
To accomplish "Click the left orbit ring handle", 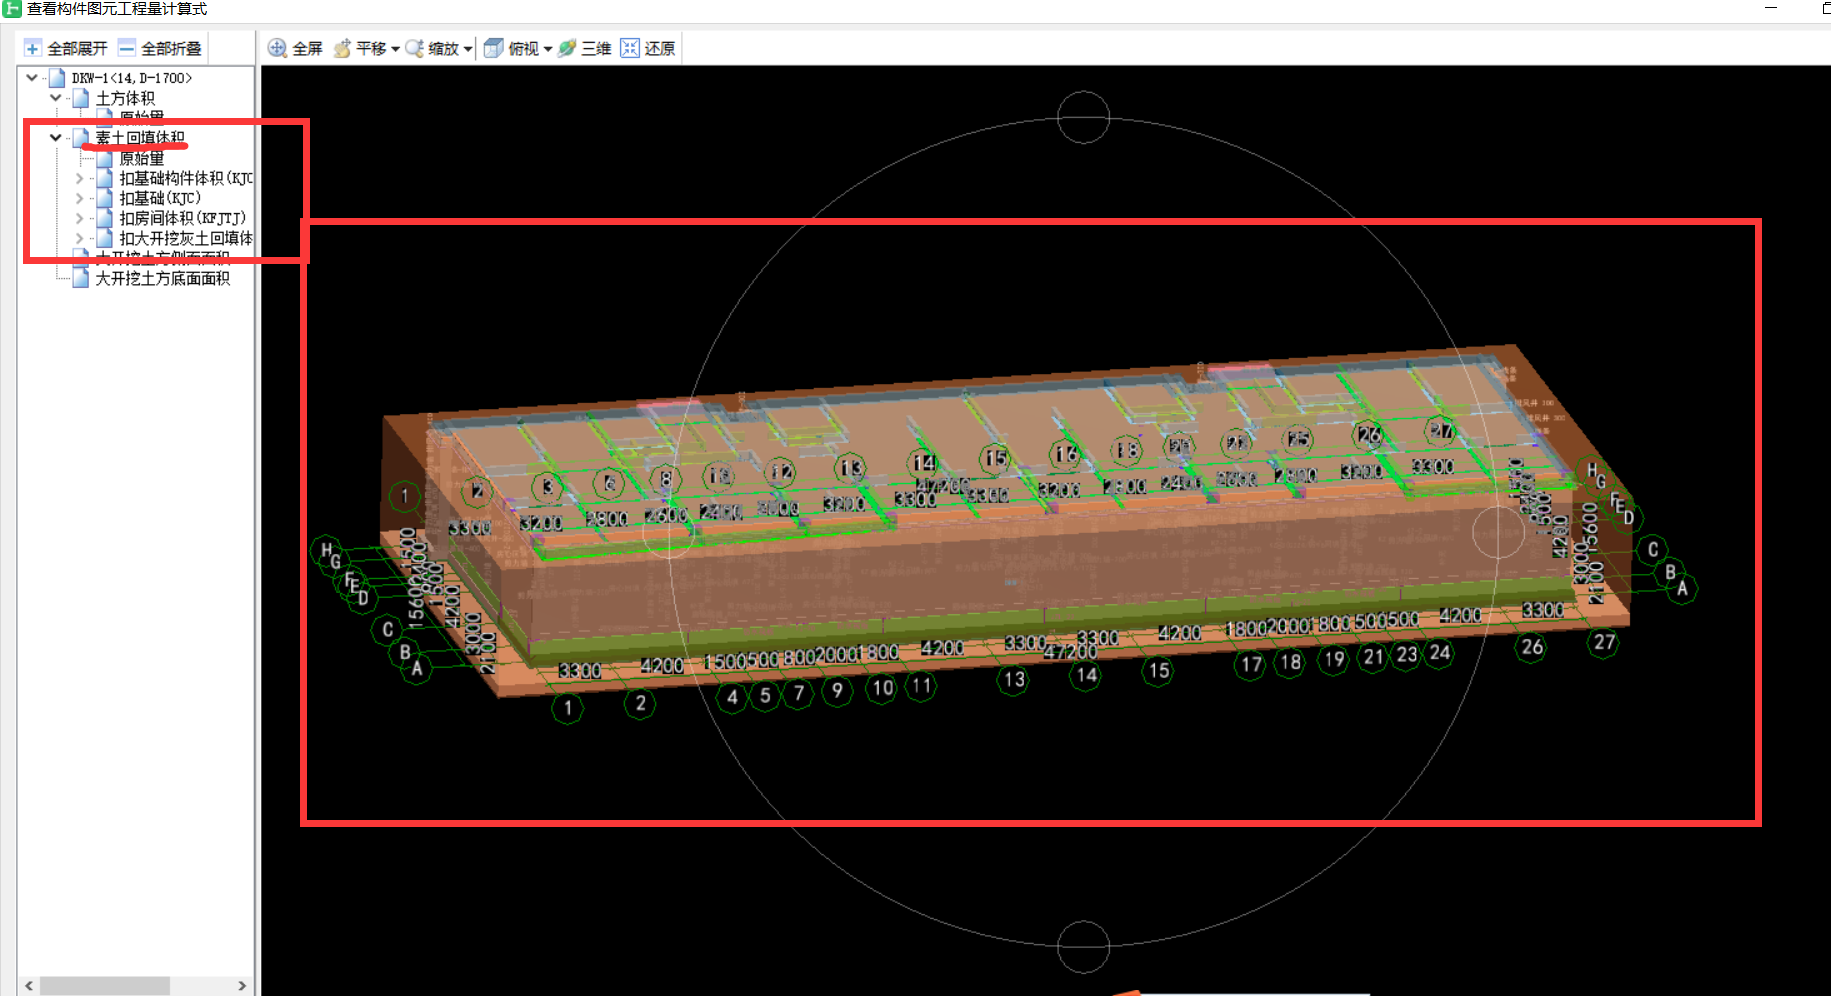I will tap(668, 531).
